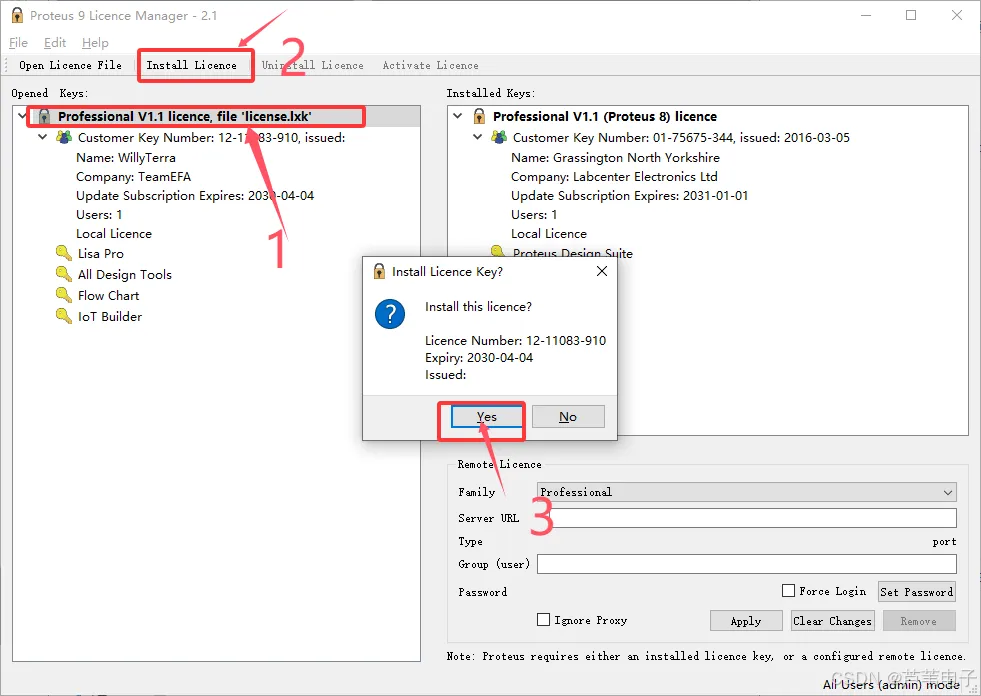The width and height of the screenshot is (981, 696).
Task: Select the key icon for IoT Builder
Action: click(x=64, y=316)
